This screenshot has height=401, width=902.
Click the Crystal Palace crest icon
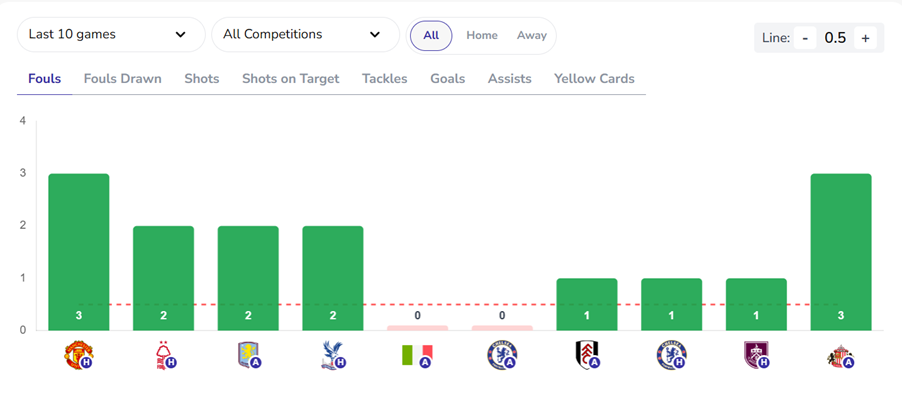coord(331,354)
